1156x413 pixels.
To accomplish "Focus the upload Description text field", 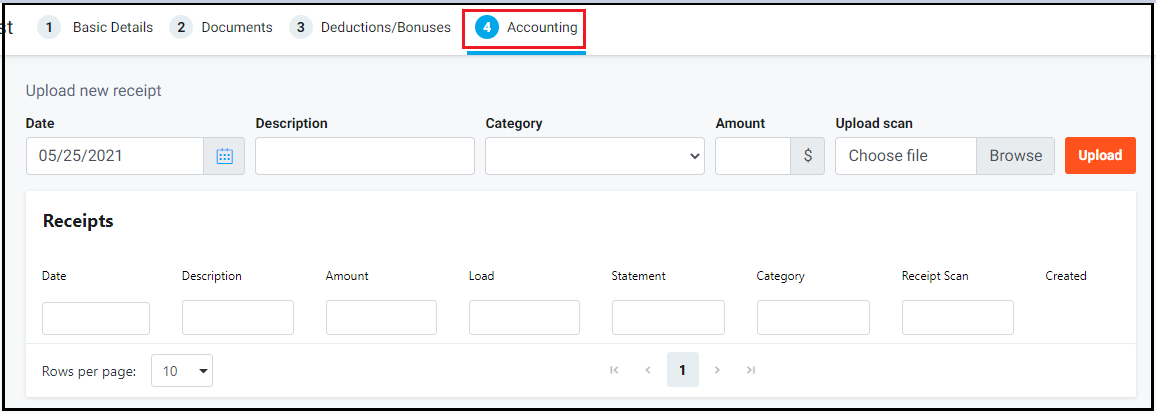I will (365, 156).
